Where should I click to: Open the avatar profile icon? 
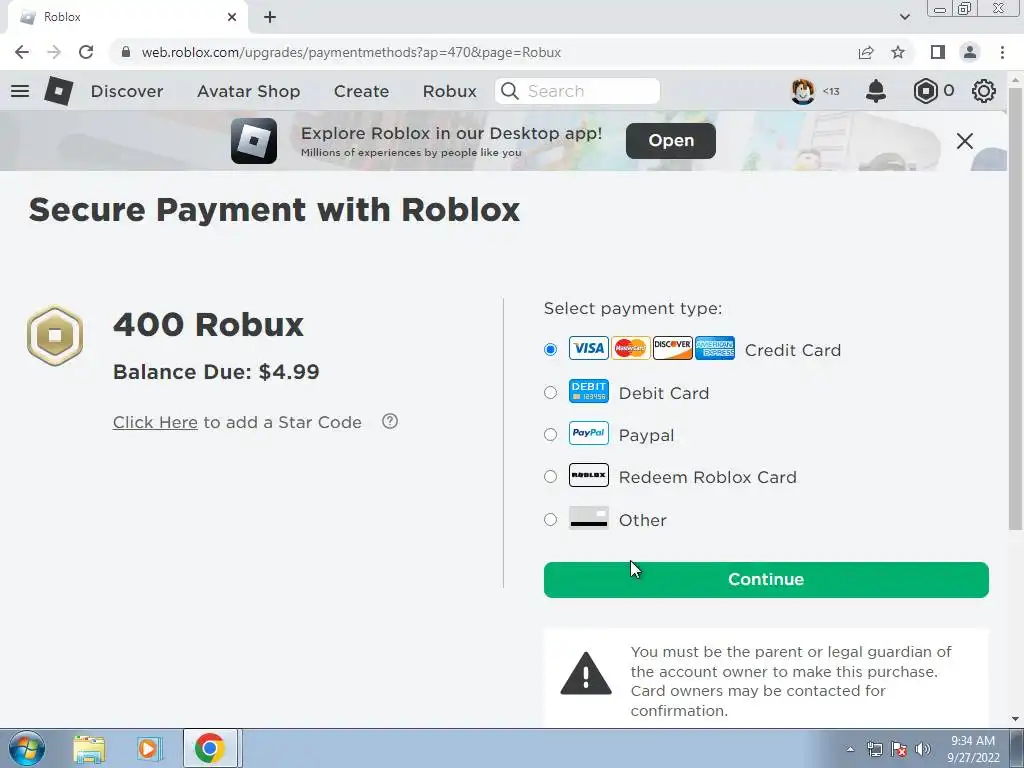pyautogui.click(x=803, y=91)
